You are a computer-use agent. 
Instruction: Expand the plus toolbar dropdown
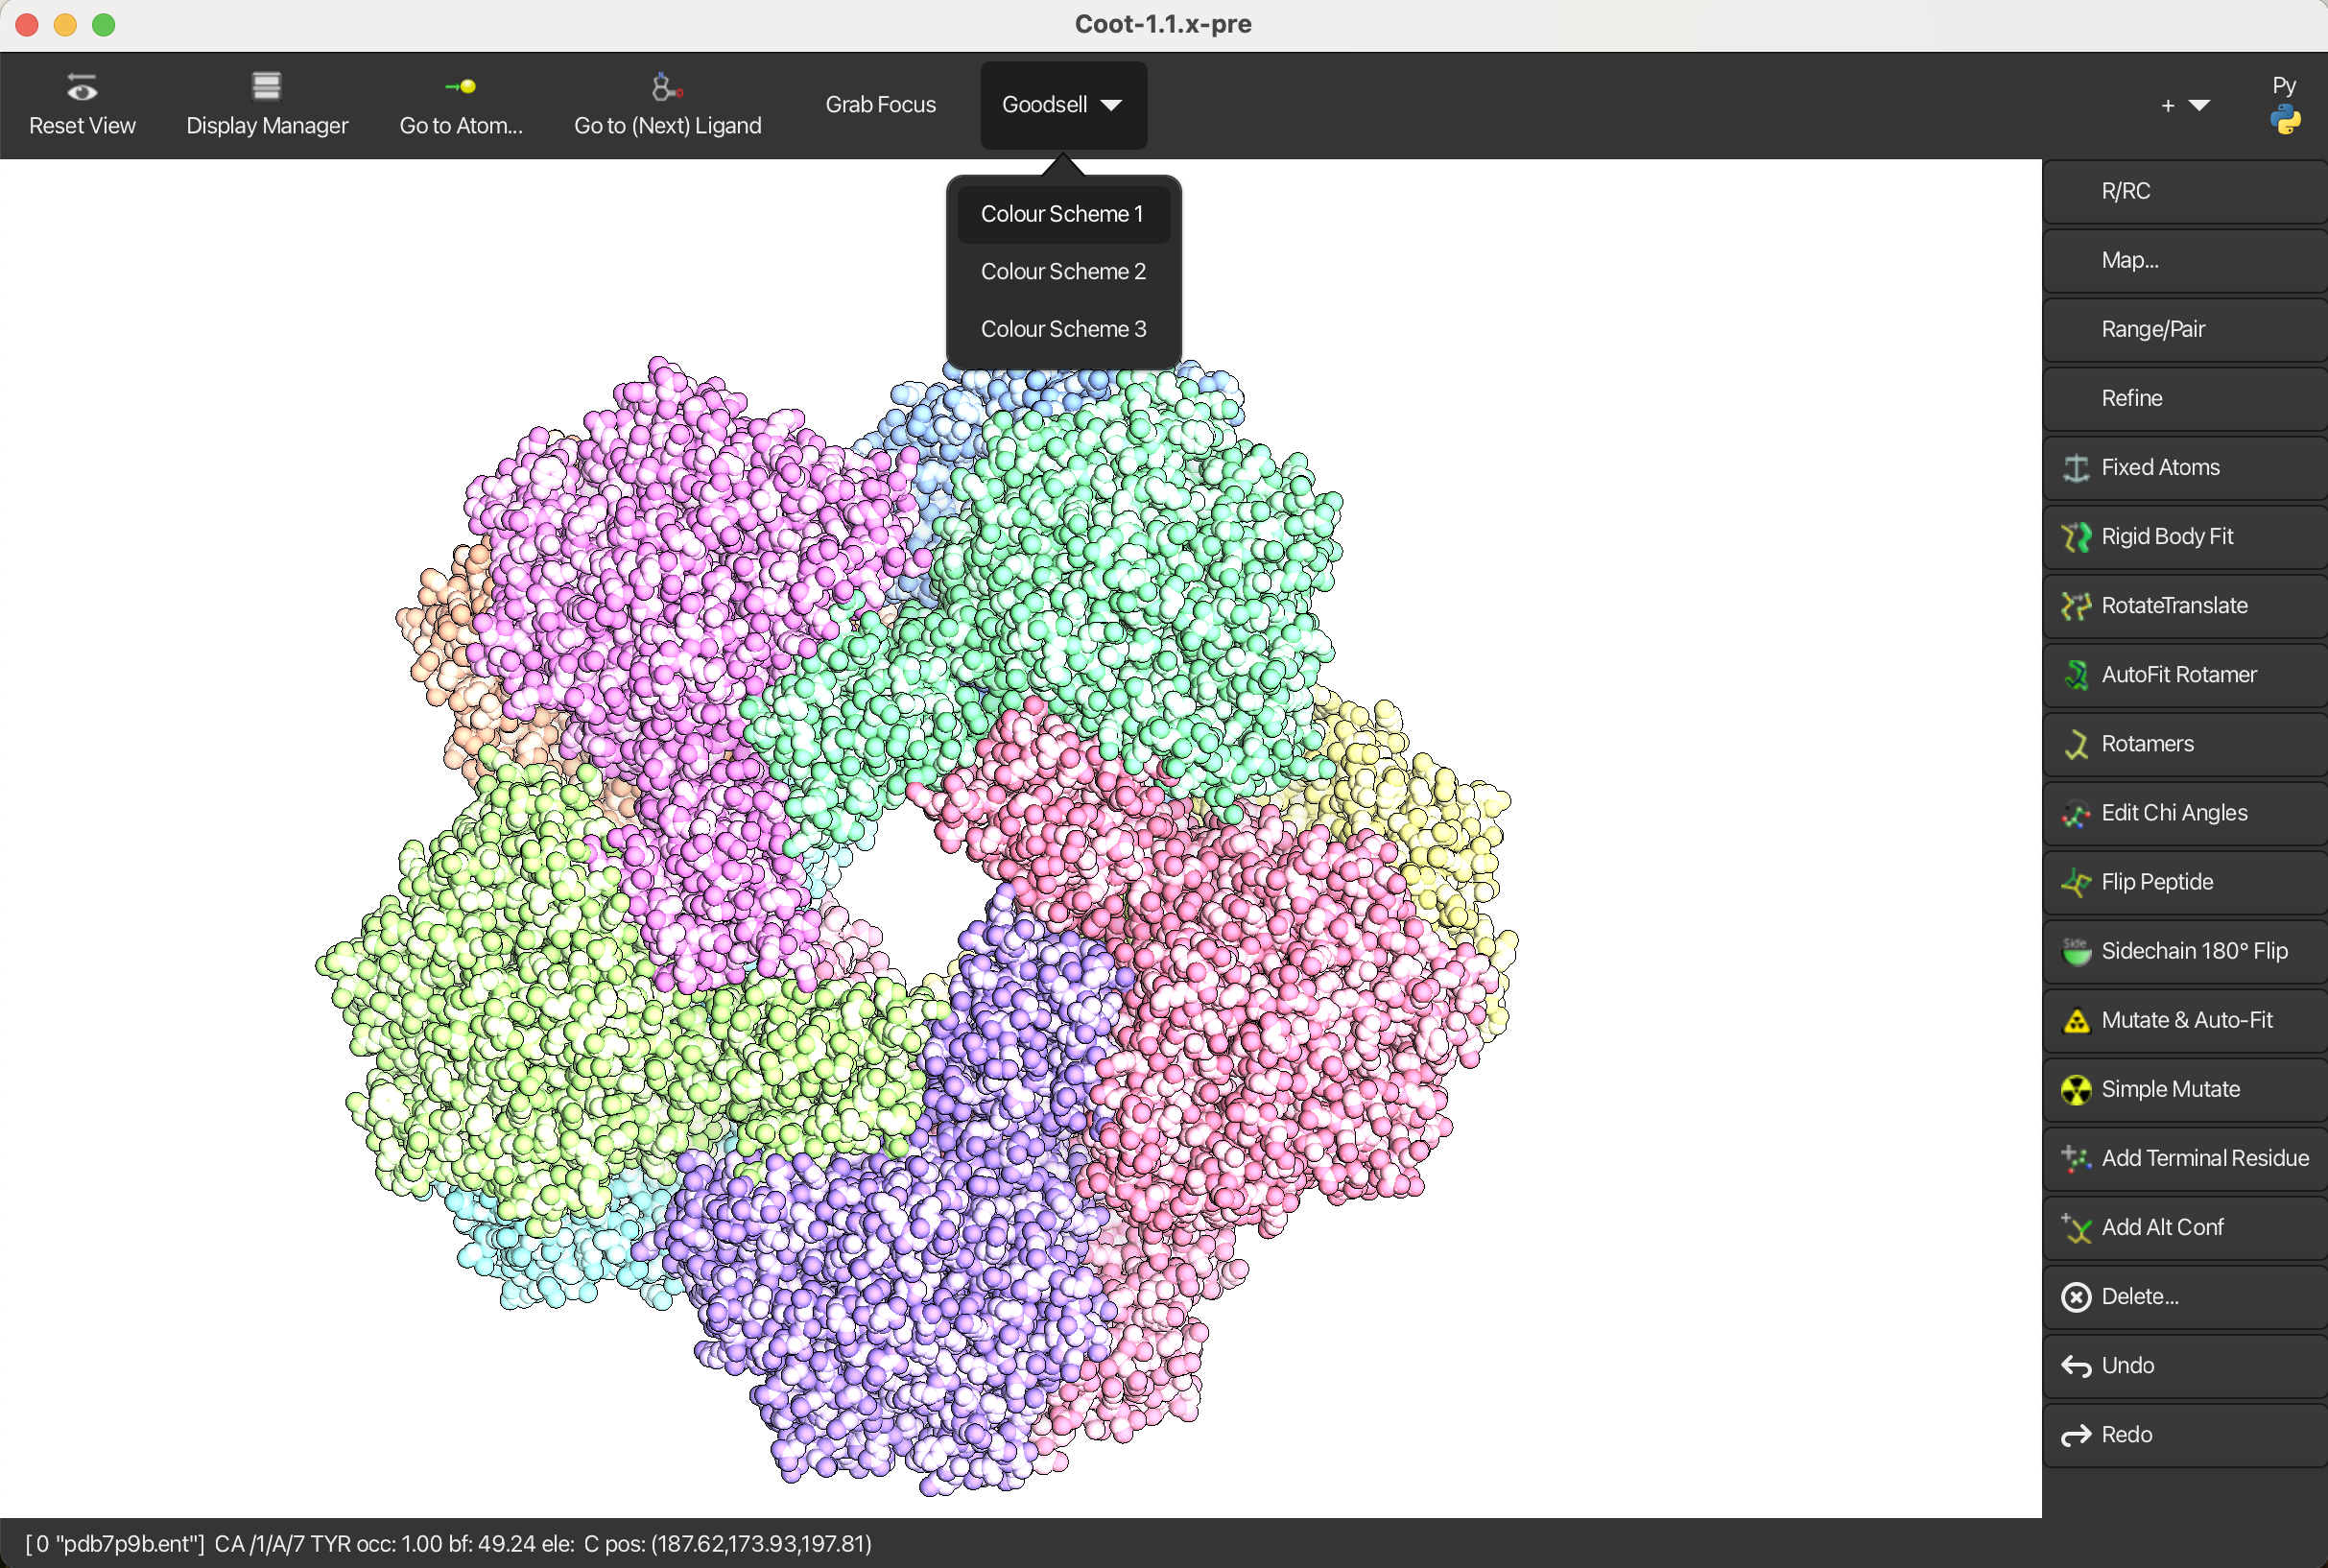2185,105
